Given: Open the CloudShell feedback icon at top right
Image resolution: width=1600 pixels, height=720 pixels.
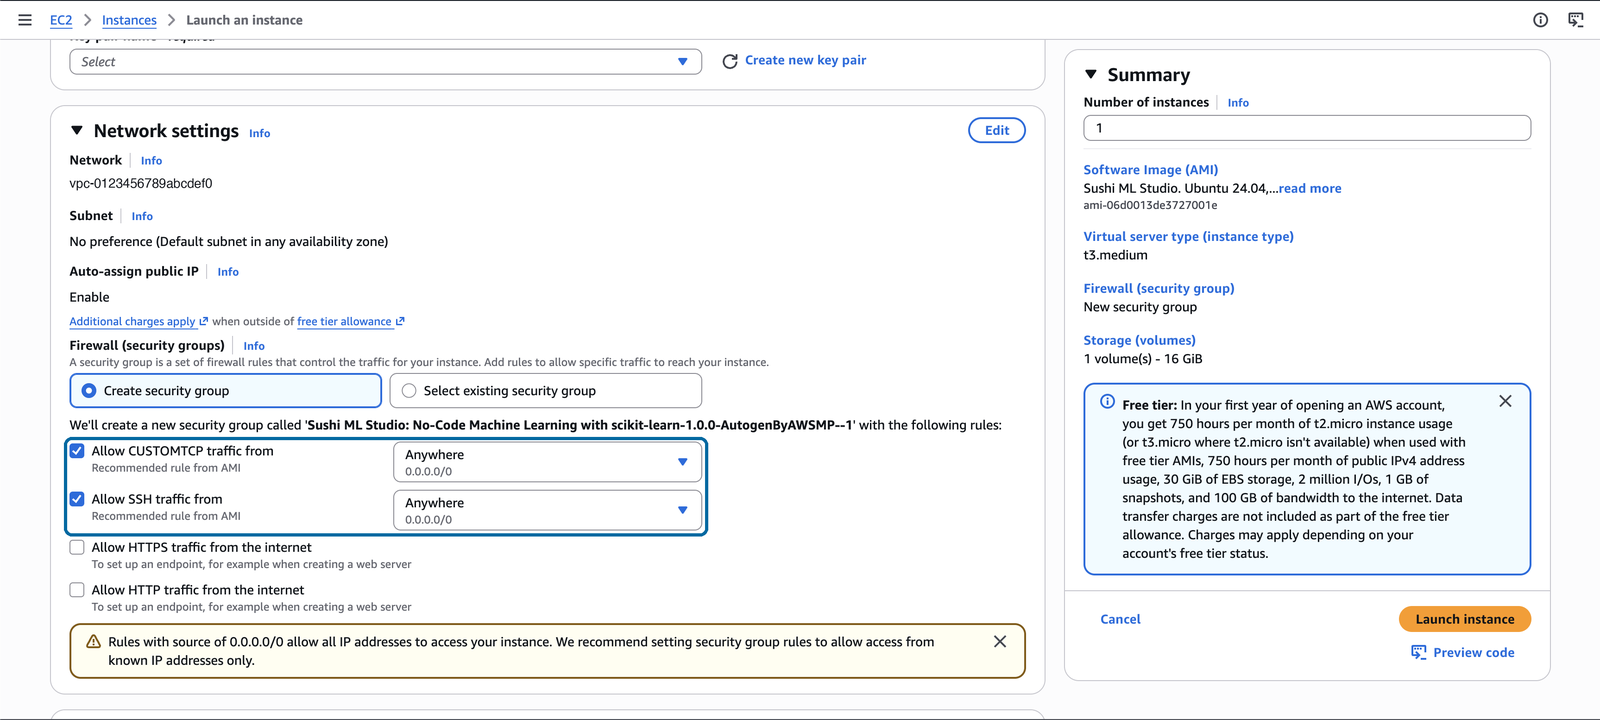Looking at the screenshot, I should [x=1576, y=20].
